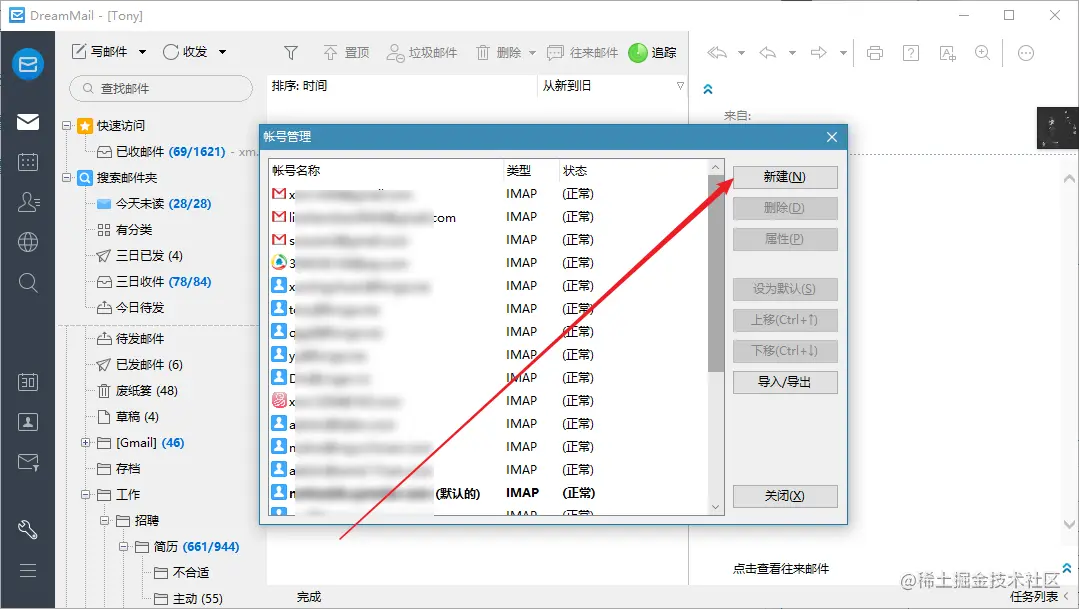Open the reply dropdown arrow
1079x609 pixels.
point(792,52)
